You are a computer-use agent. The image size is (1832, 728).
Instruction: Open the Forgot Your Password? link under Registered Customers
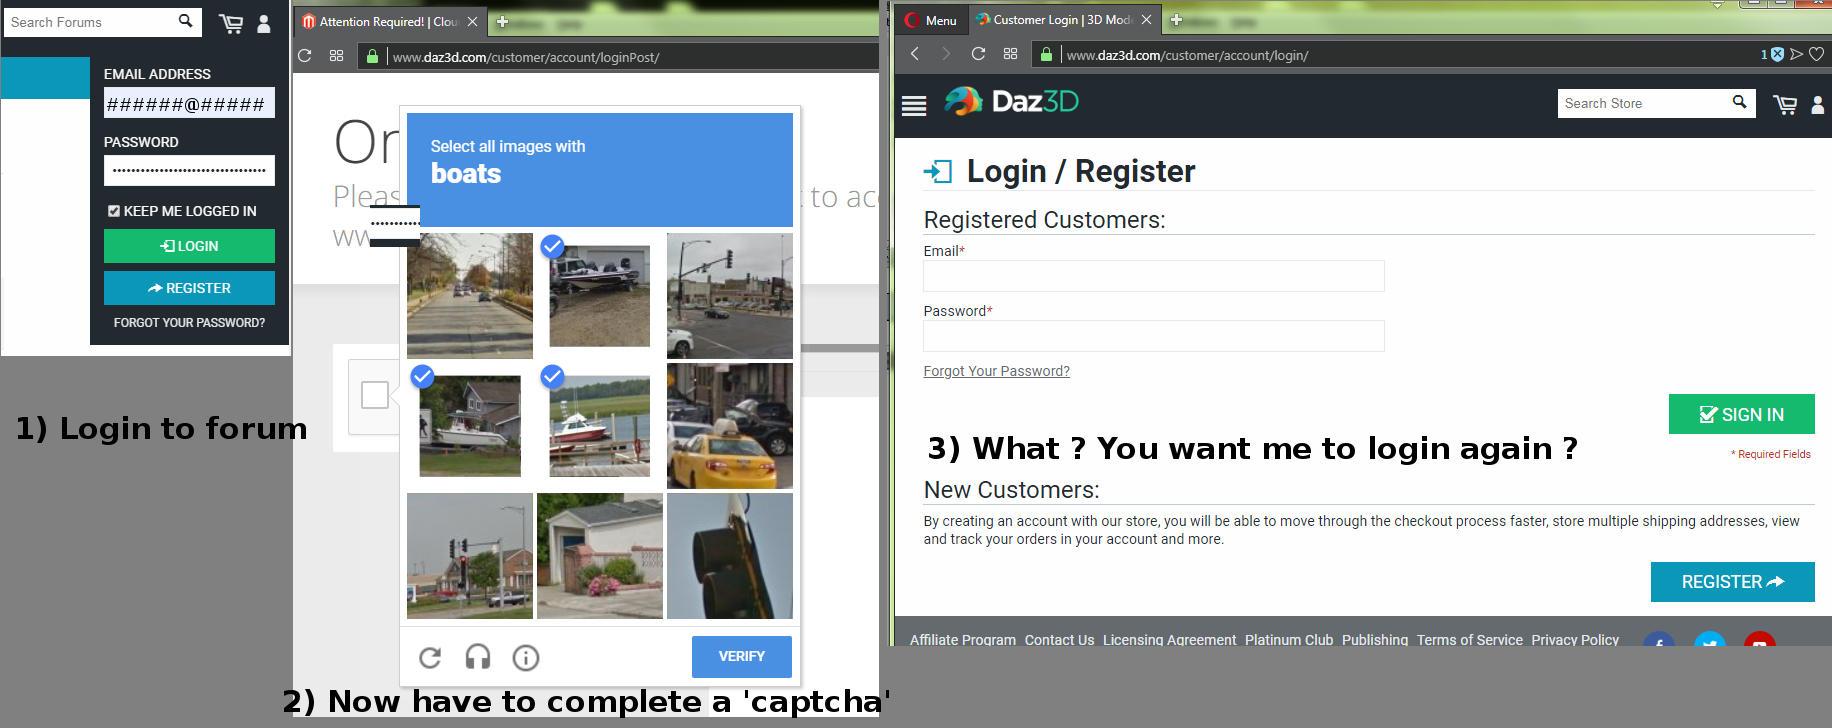coord(996,371)
